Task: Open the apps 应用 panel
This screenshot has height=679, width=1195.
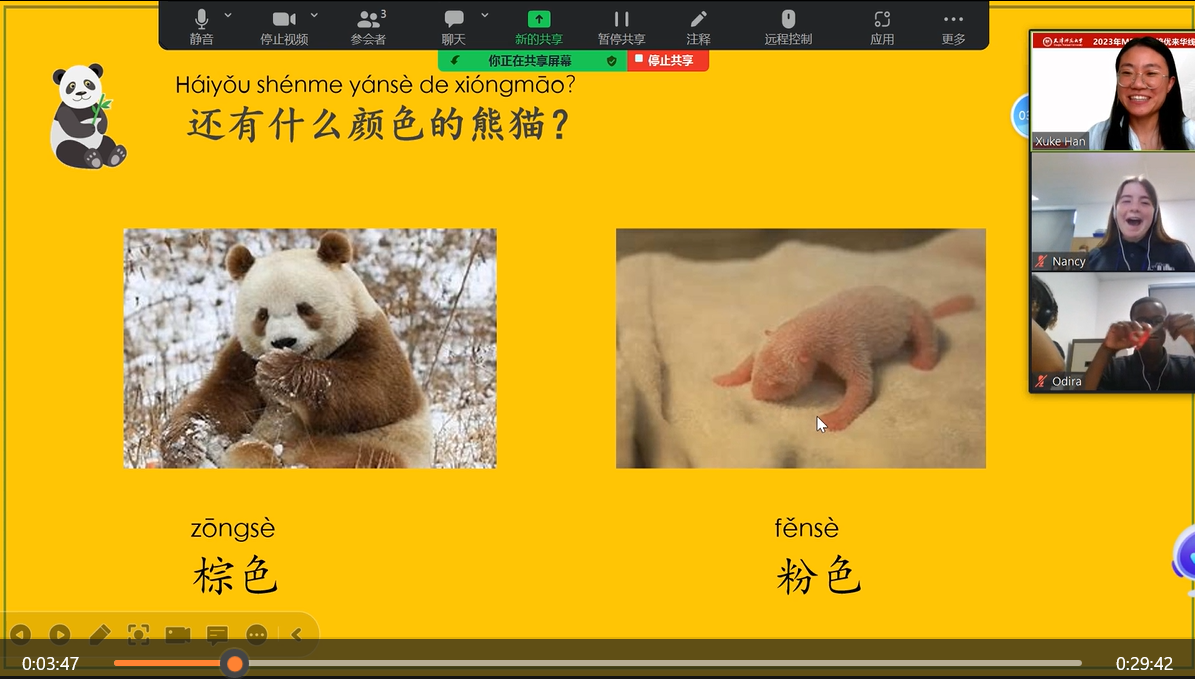Action: point(881,26)
